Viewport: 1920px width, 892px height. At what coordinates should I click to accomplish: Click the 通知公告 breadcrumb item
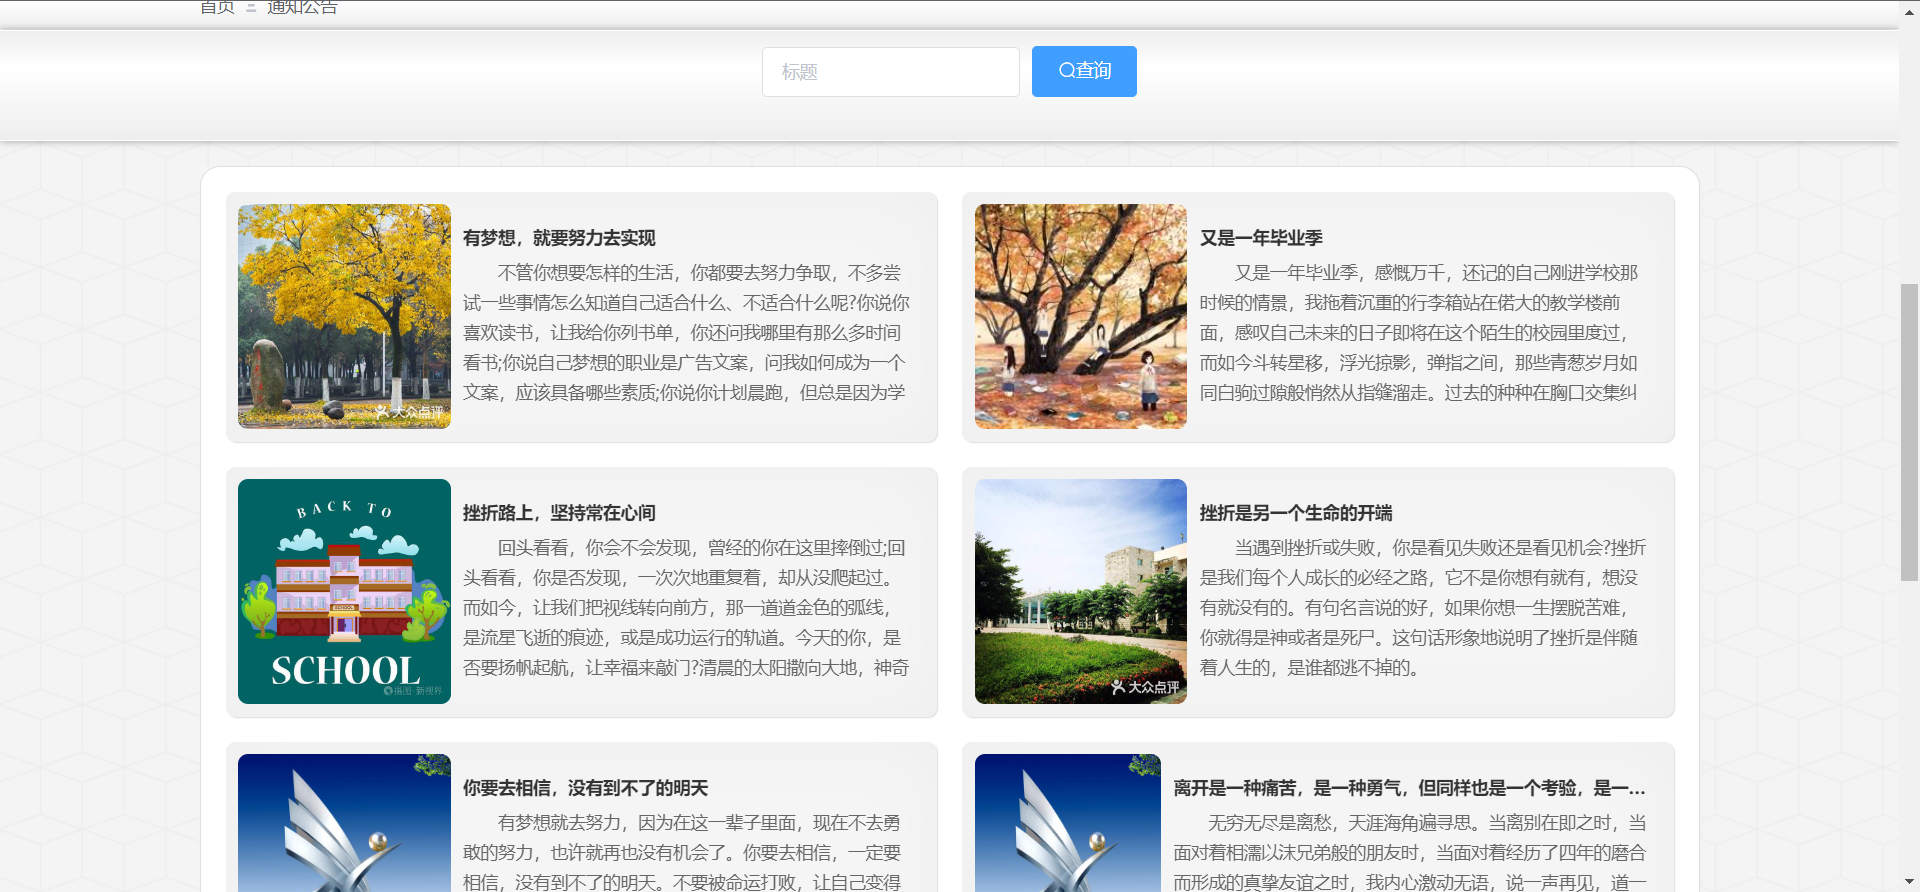coord(302,7)
